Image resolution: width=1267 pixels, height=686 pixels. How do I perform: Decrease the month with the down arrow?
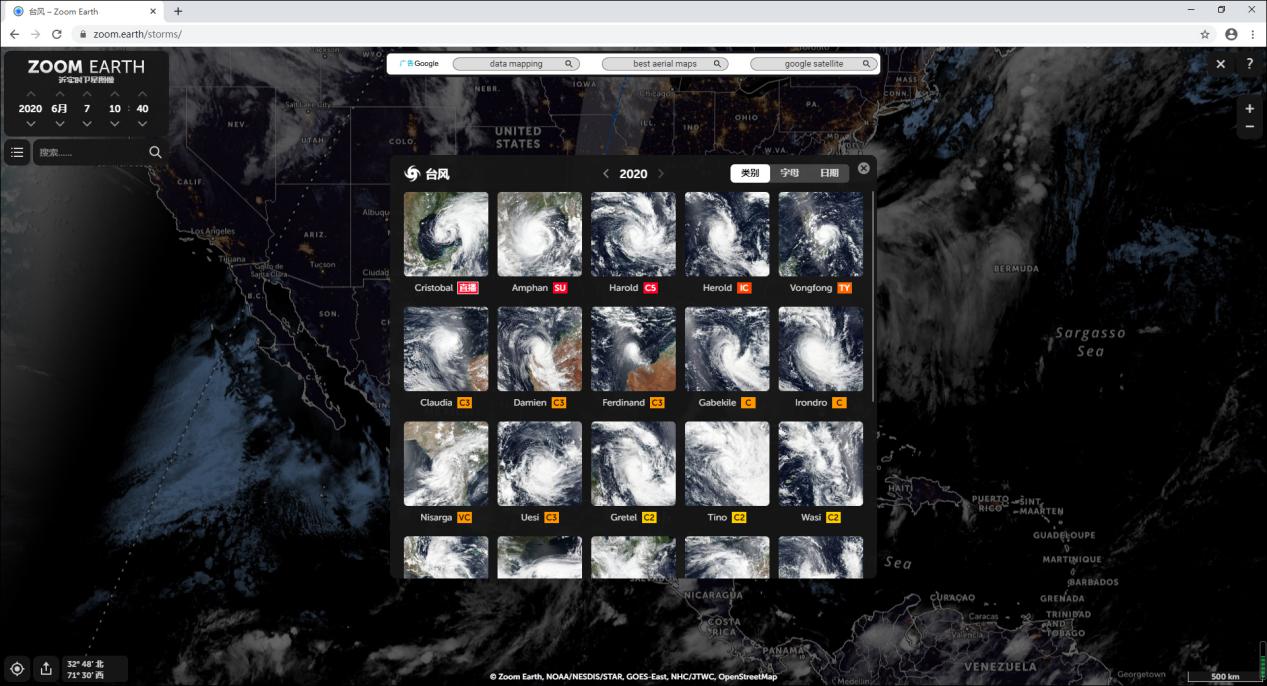tap(60, 124)
